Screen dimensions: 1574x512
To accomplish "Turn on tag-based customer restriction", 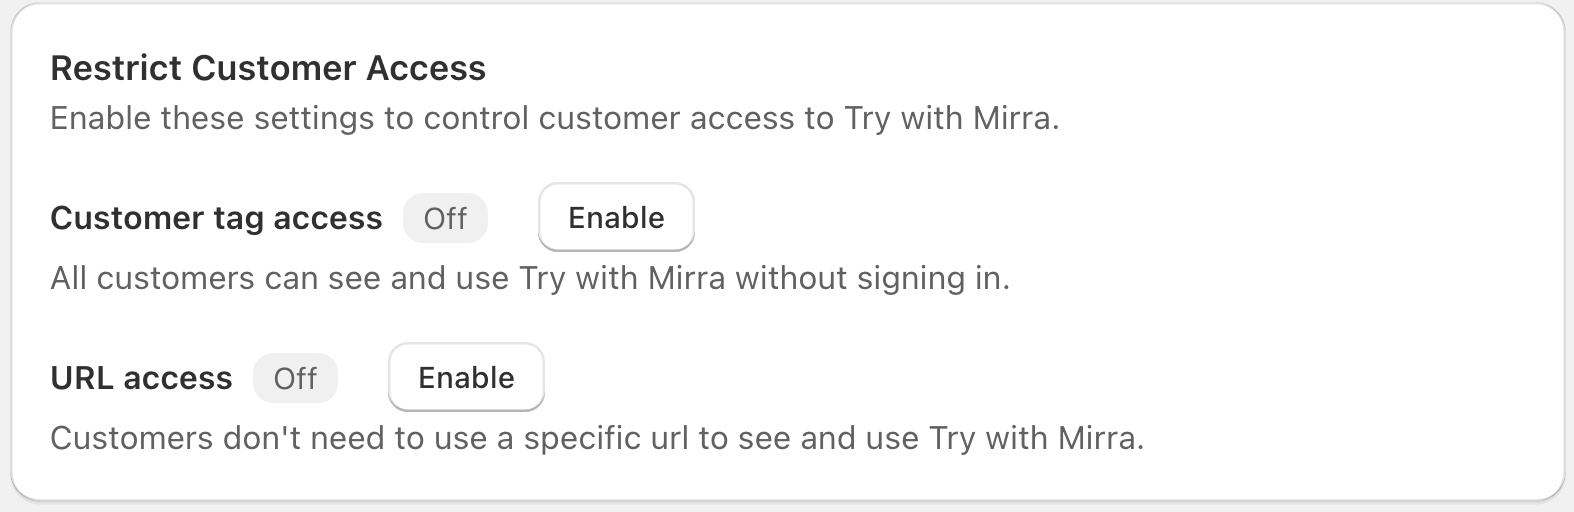I will click(616, 217).
